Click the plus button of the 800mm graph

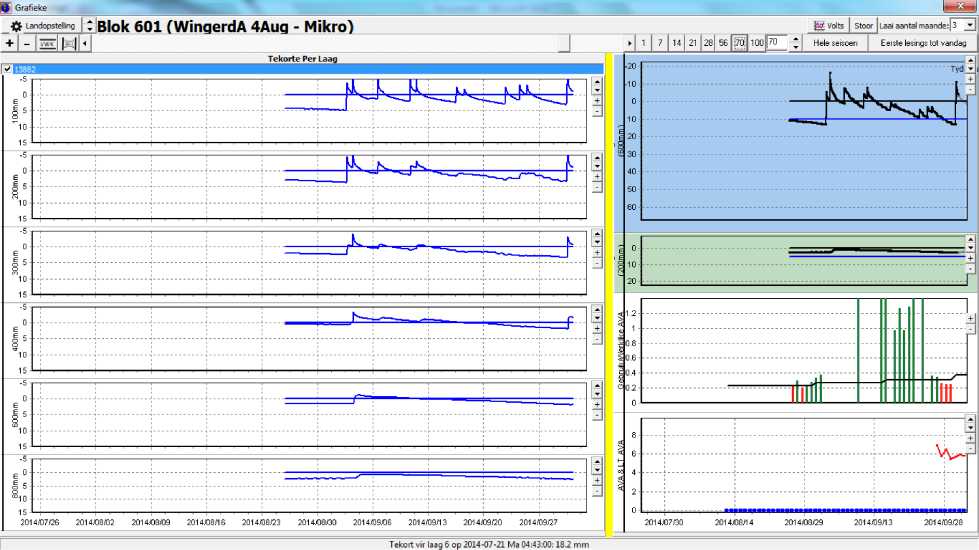coord(597,481)
